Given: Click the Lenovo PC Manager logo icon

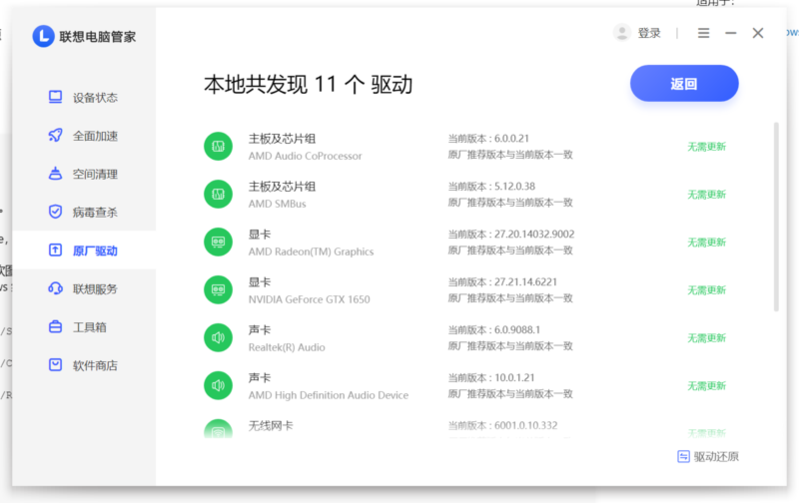Looking at the screenshot, I should [x=43, y=36].
